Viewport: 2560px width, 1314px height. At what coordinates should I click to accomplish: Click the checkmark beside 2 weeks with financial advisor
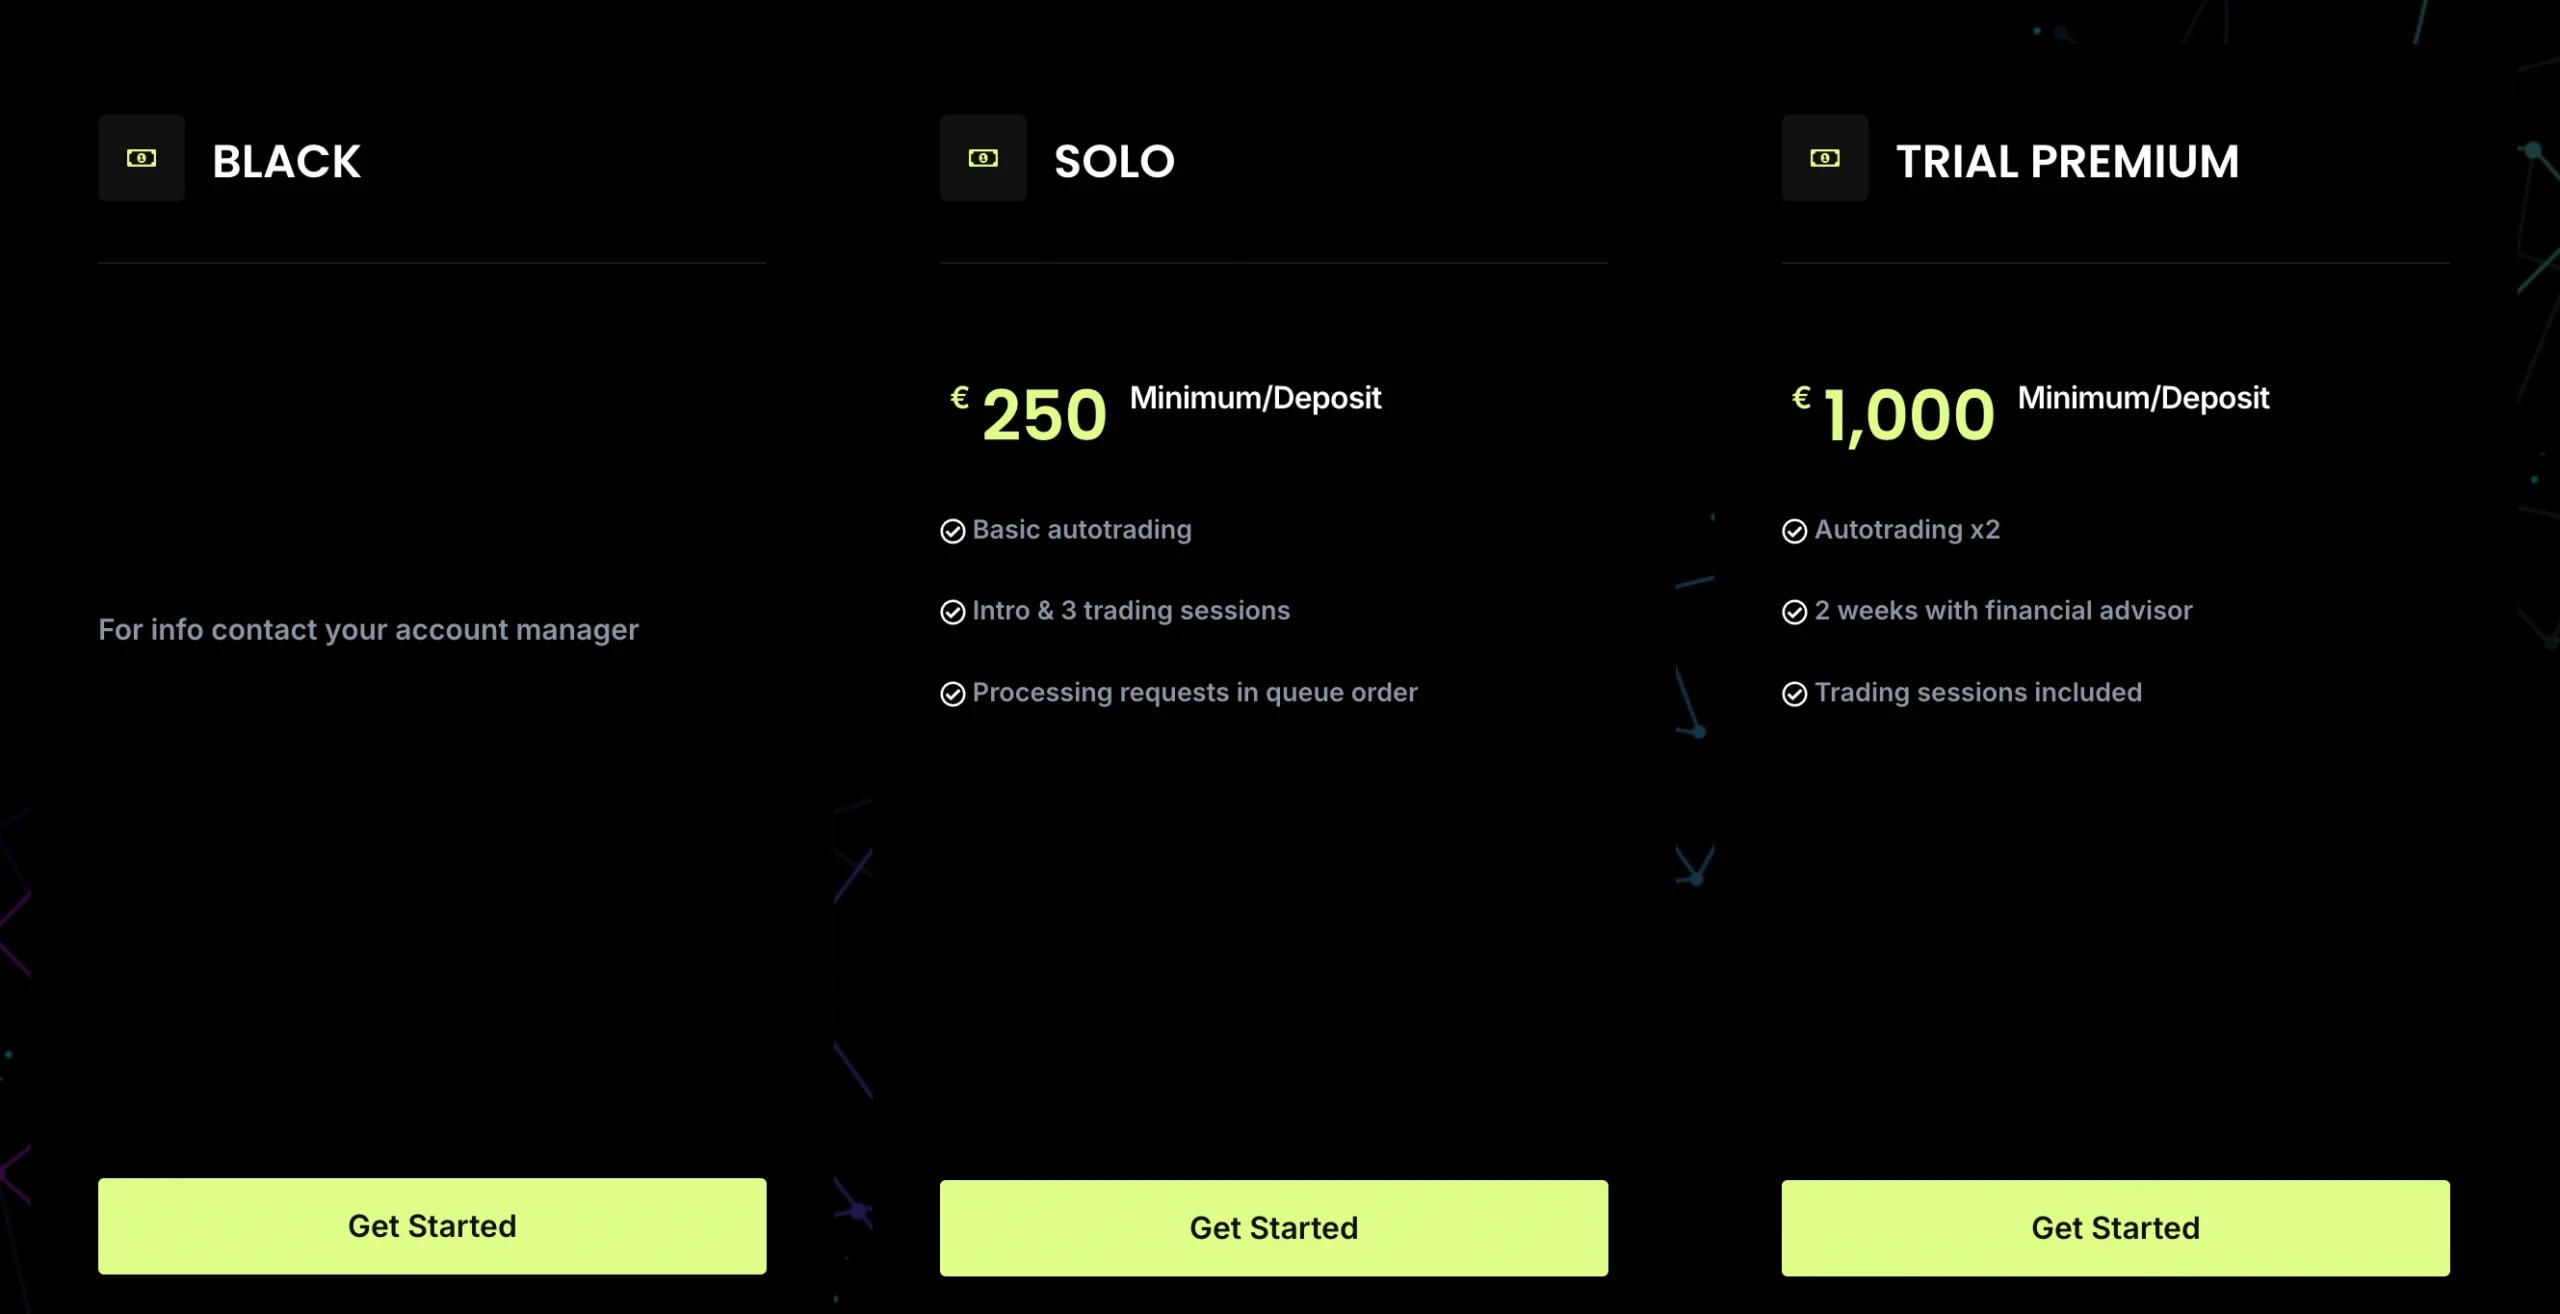point(1795,612)
